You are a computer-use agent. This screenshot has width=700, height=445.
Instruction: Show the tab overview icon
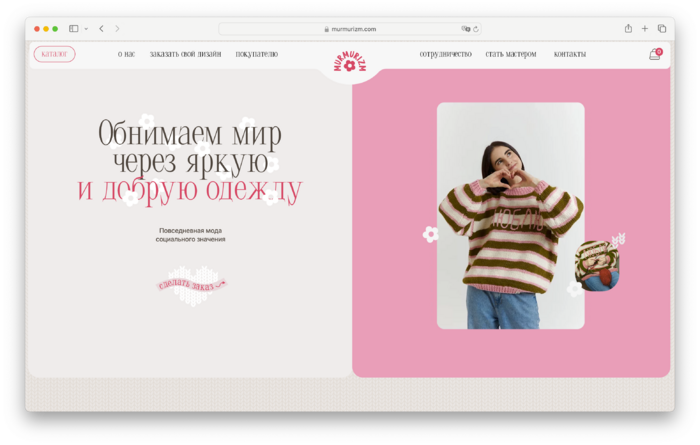[662, 29]
